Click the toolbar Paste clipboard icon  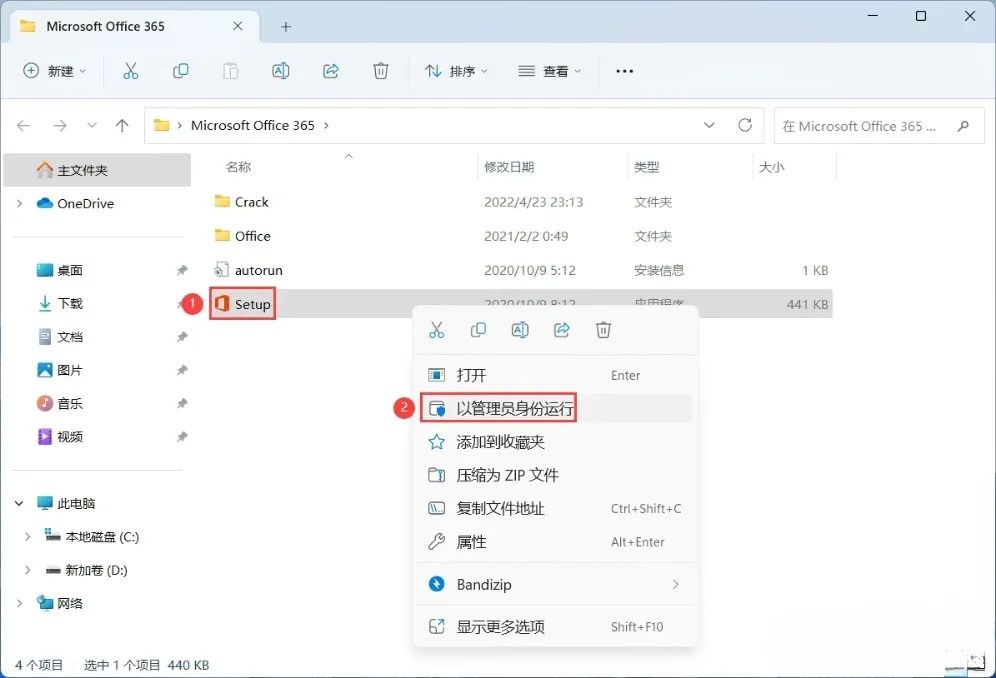231,71
